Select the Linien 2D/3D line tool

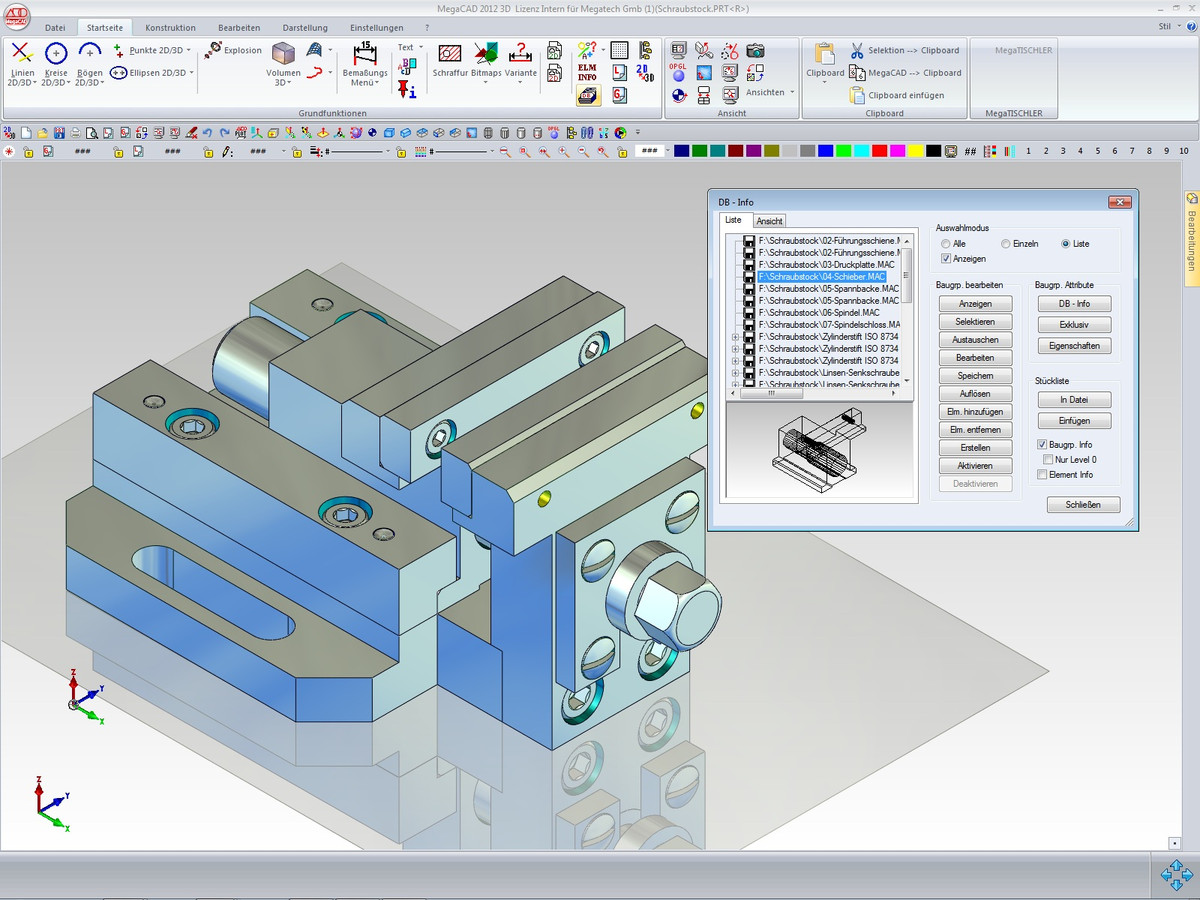(21, 64)
